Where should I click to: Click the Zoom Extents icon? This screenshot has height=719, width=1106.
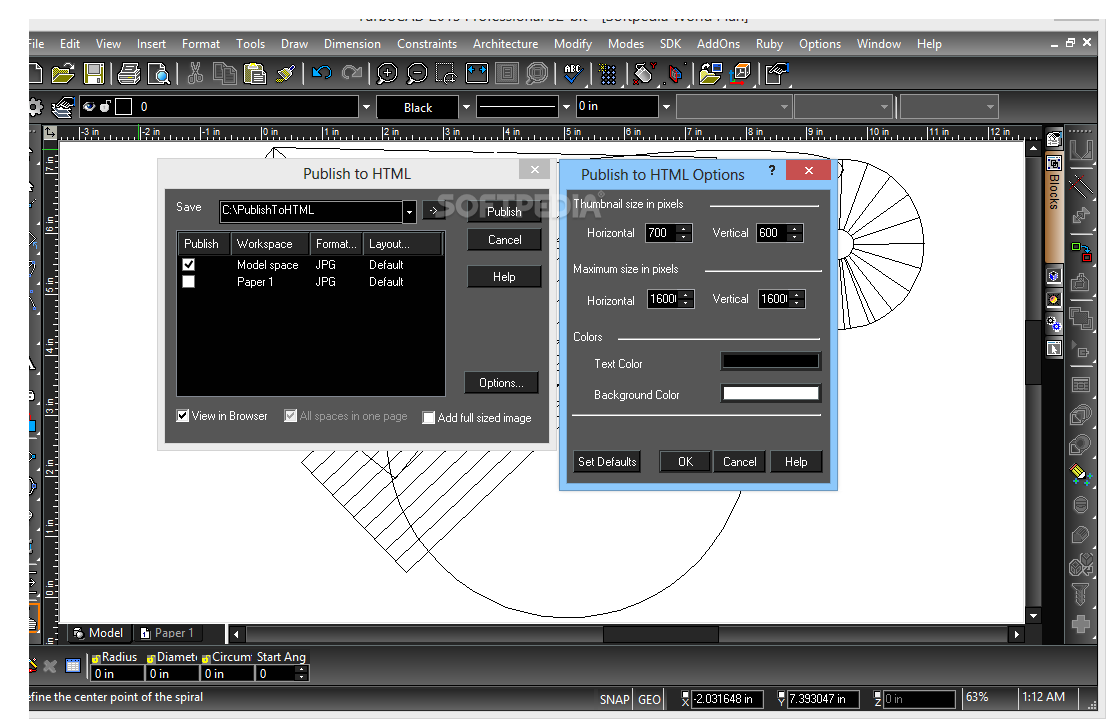(477, 73)
